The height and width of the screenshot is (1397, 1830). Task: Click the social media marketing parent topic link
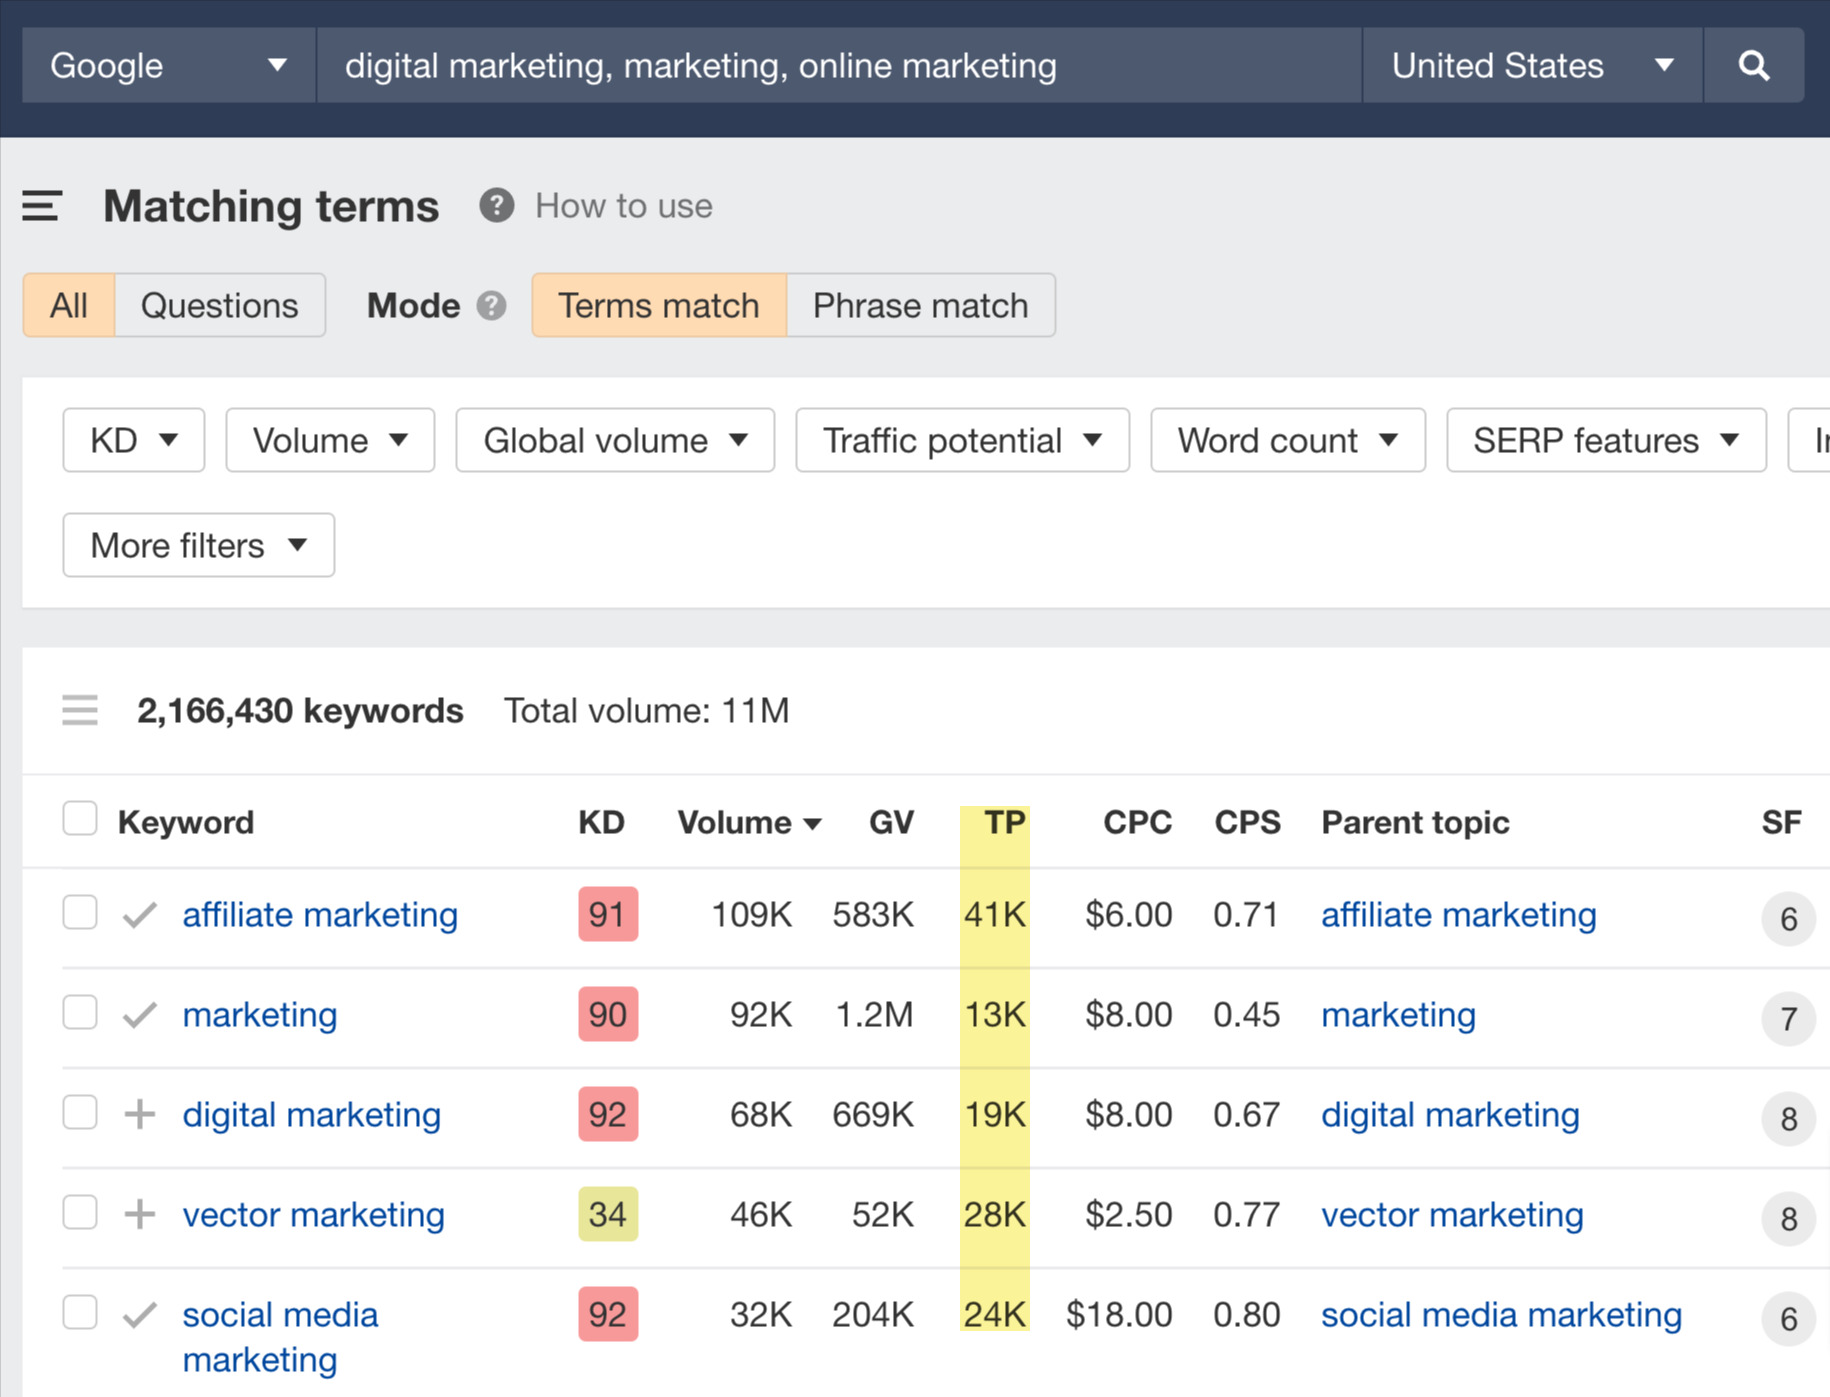[1500, 1314]
